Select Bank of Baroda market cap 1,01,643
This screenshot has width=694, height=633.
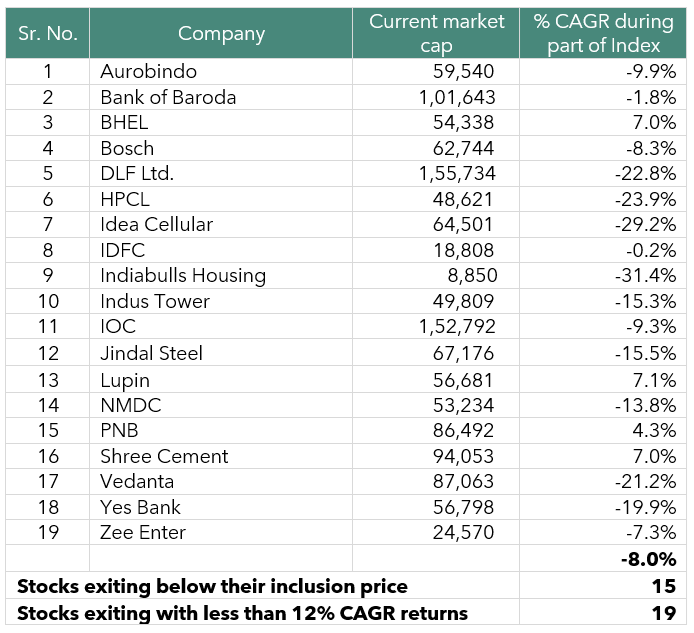pyautogui.click(x=457, y=97)
